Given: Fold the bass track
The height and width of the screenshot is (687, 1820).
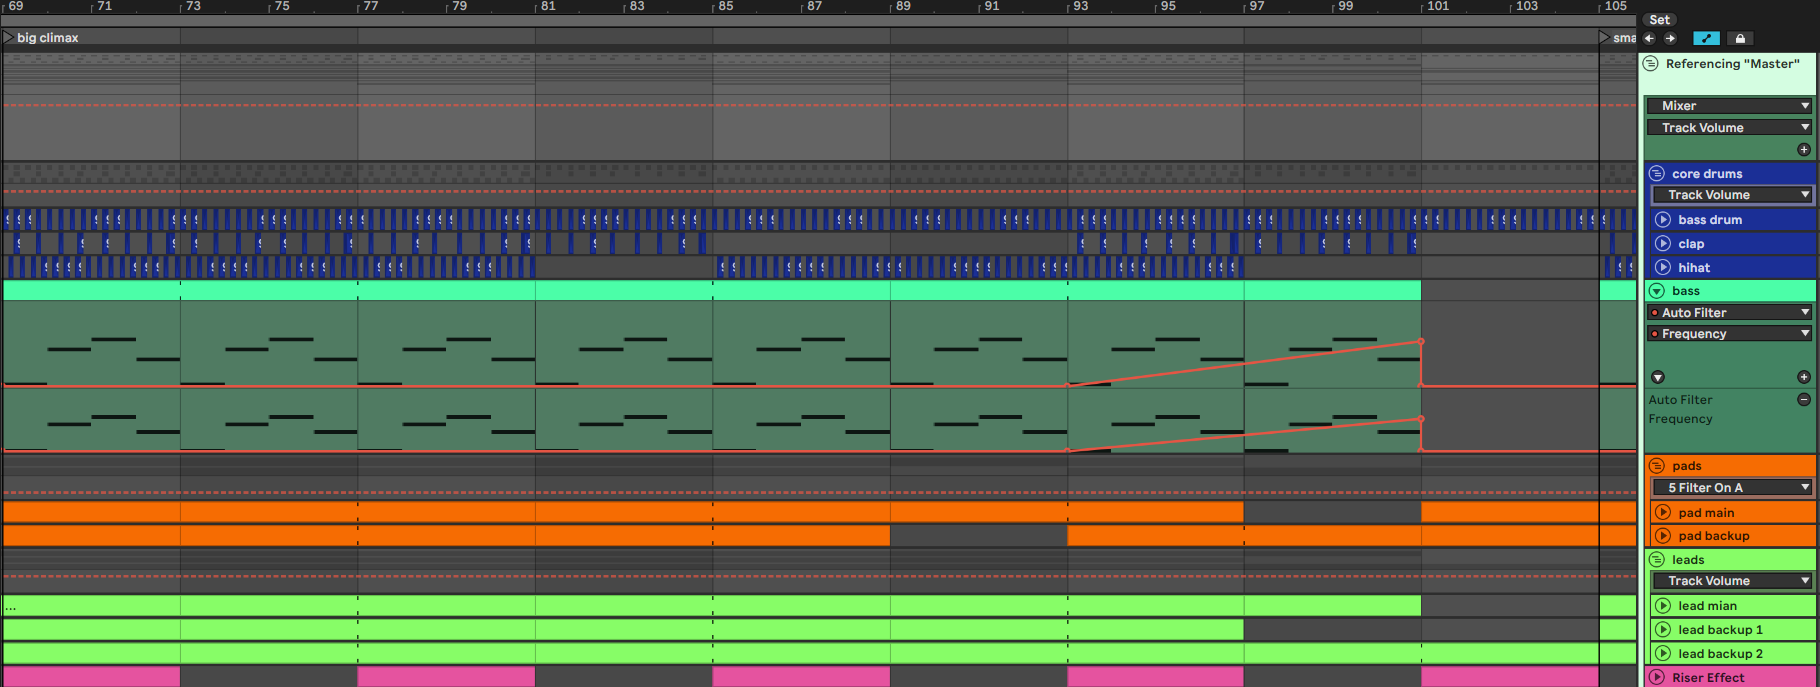Looking at the screenshot, I should 1657,291.
